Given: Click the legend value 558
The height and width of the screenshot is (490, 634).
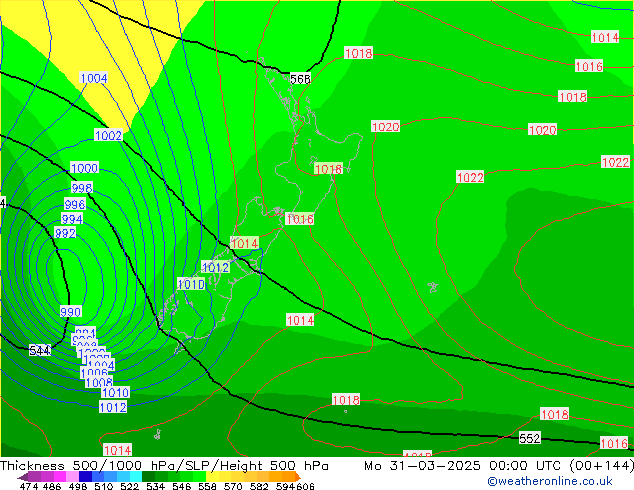Looking at the screenshot, I should pos(207,486).
